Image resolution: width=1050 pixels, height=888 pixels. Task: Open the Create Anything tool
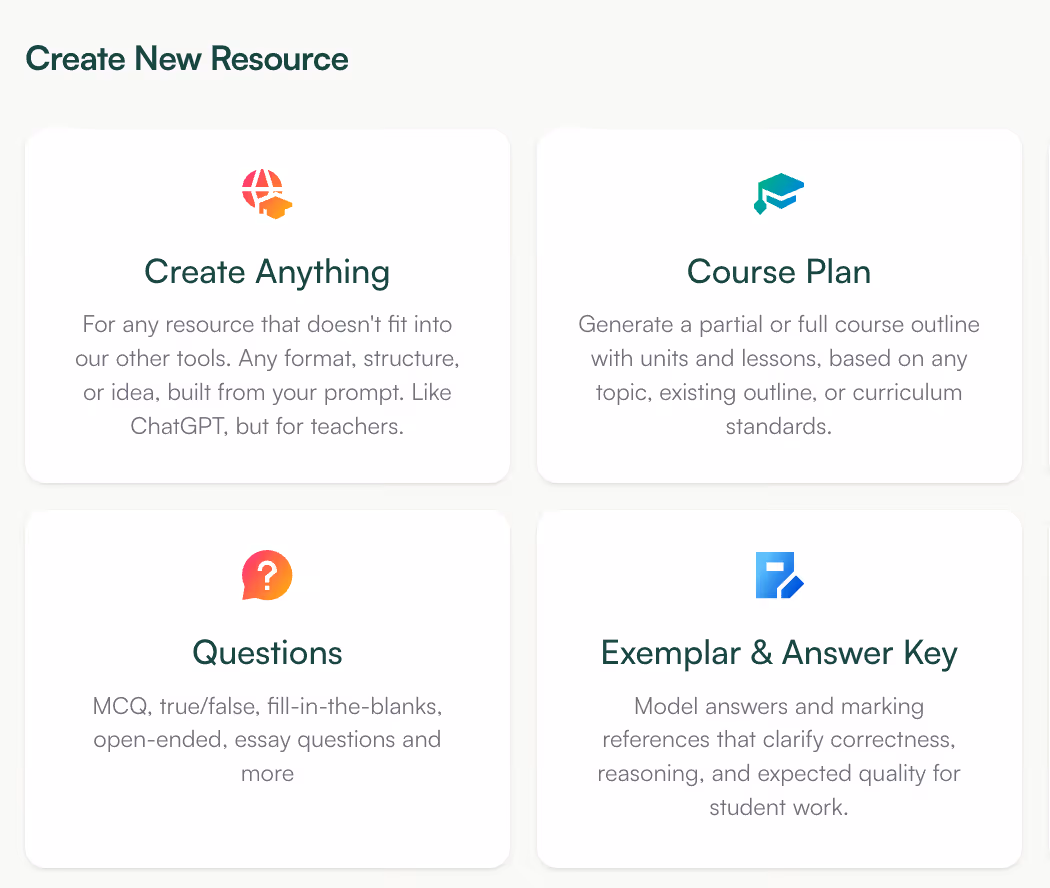pyautogui.click(x=266, y=306)
